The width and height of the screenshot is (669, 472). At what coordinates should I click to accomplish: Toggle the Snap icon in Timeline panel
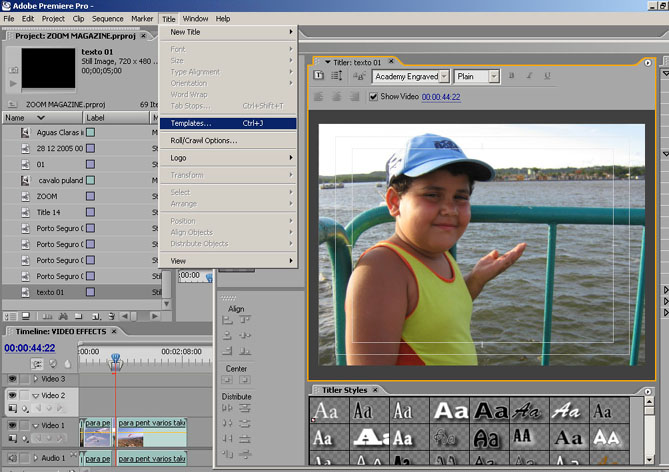(x=37, y=364)
